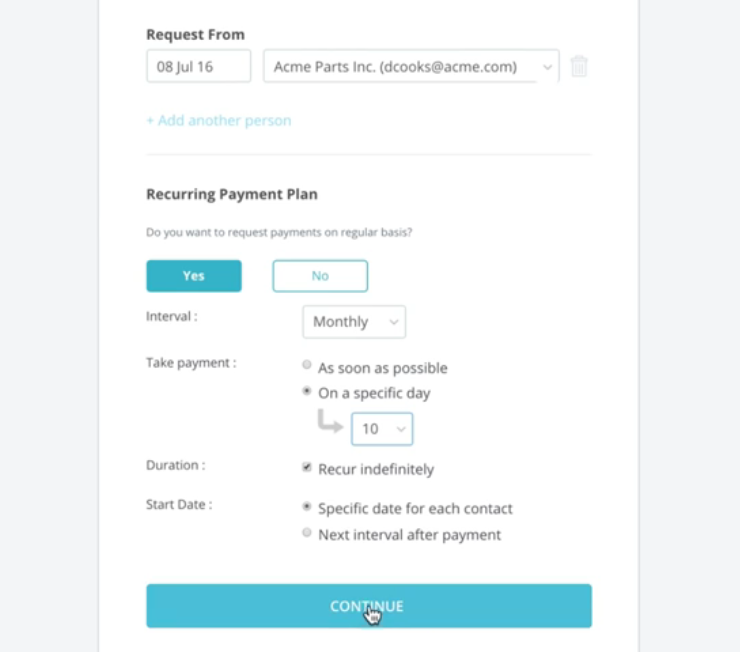The image size is (740, 652).
Task: Expand the day-of-month dropdown showing 10
Action: [382, 429]
